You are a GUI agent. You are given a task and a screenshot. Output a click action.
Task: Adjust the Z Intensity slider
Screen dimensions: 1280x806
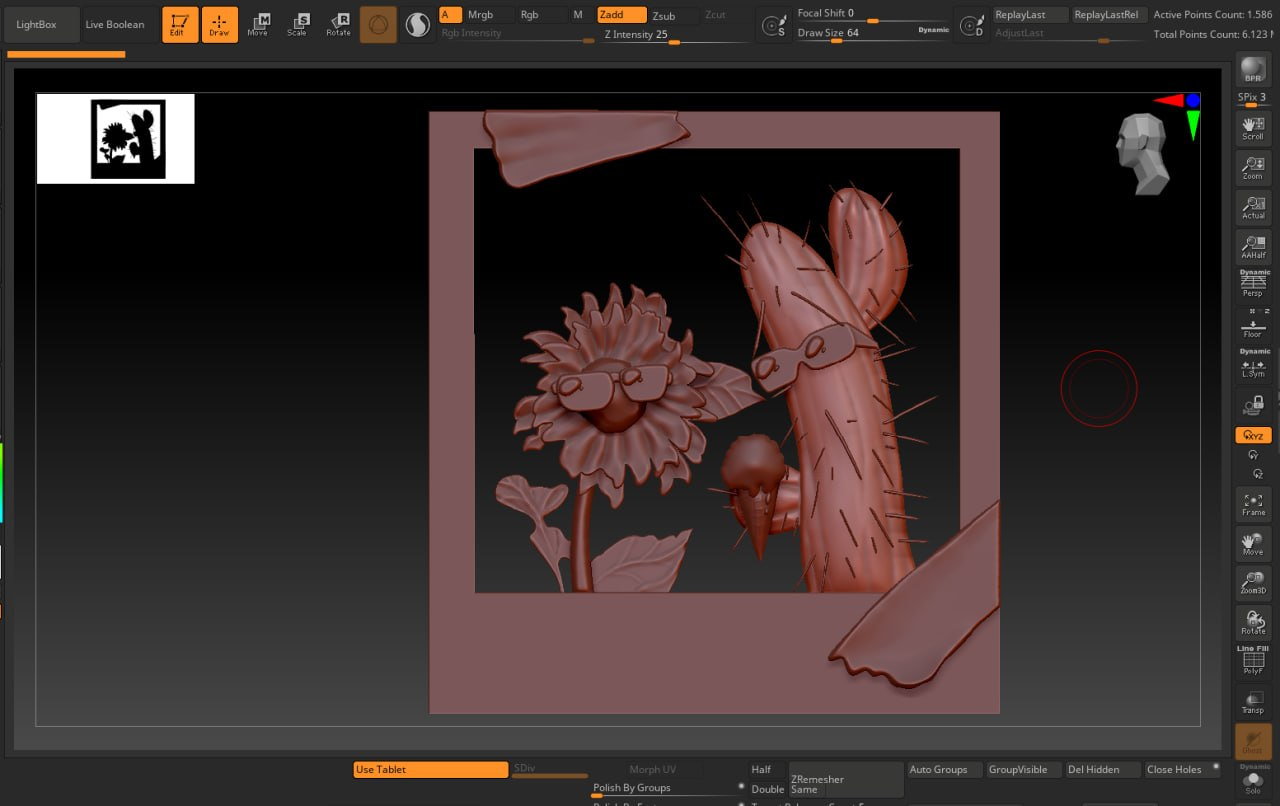[x=676, y=35]
